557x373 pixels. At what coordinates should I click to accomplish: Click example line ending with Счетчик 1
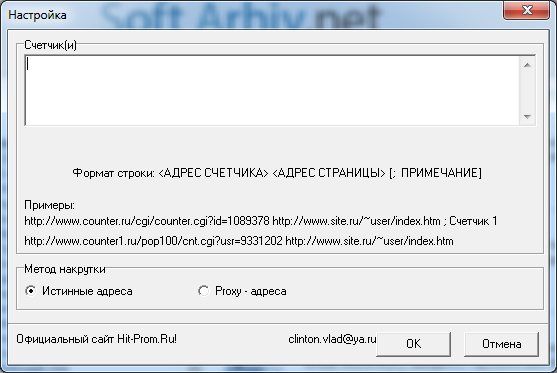pos(261,221)
